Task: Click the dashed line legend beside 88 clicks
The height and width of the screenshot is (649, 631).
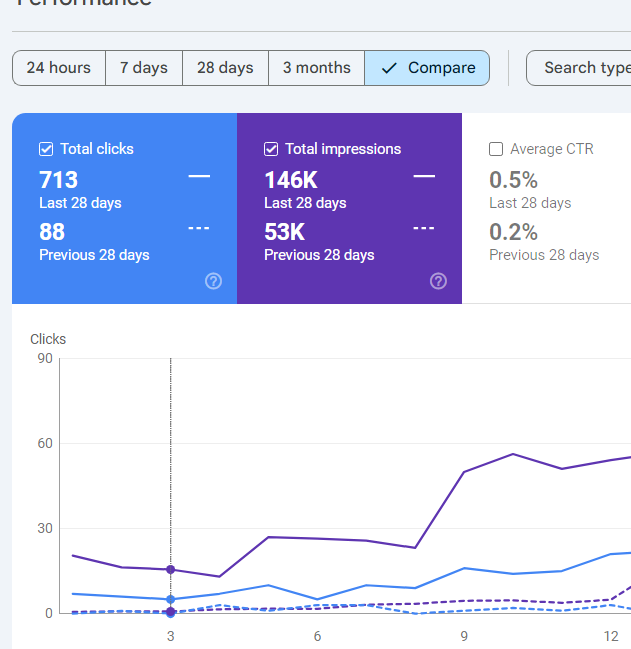Action: point(199,228)
